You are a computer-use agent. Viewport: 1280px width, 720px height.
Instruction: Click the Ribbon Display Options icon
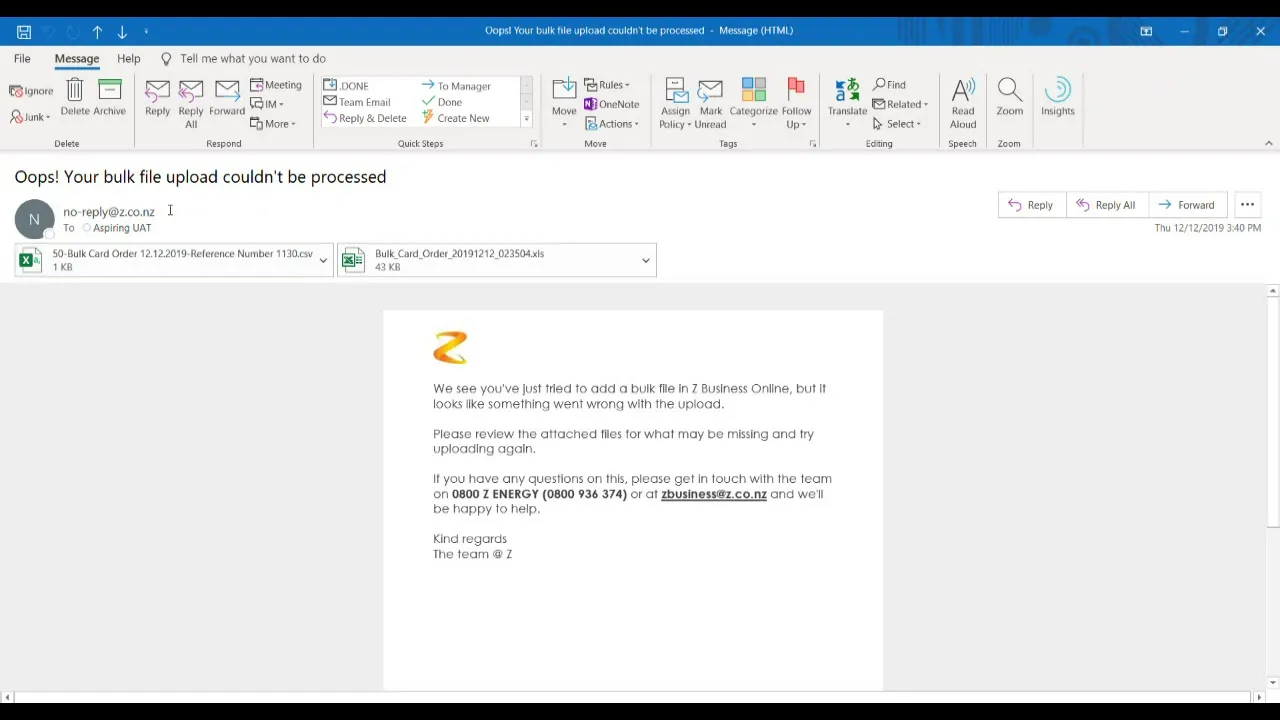tap(1146, 31)
